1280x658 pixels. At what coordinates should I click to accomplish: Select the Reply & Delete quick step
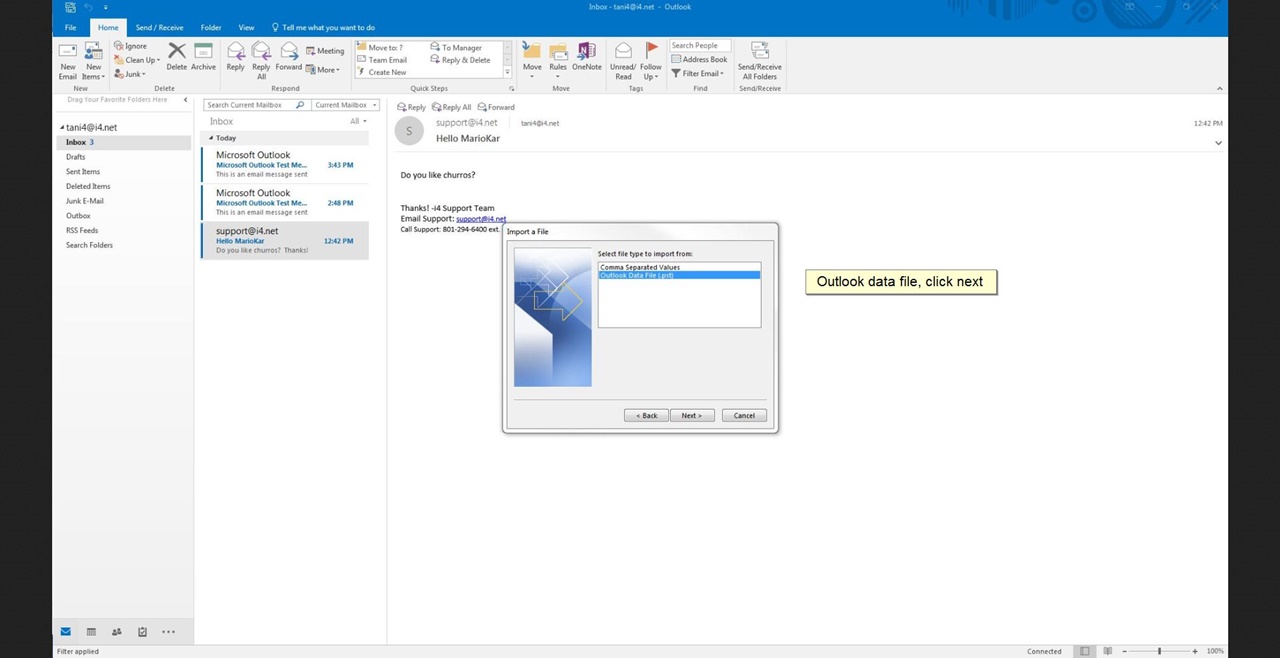click(461, 60)
